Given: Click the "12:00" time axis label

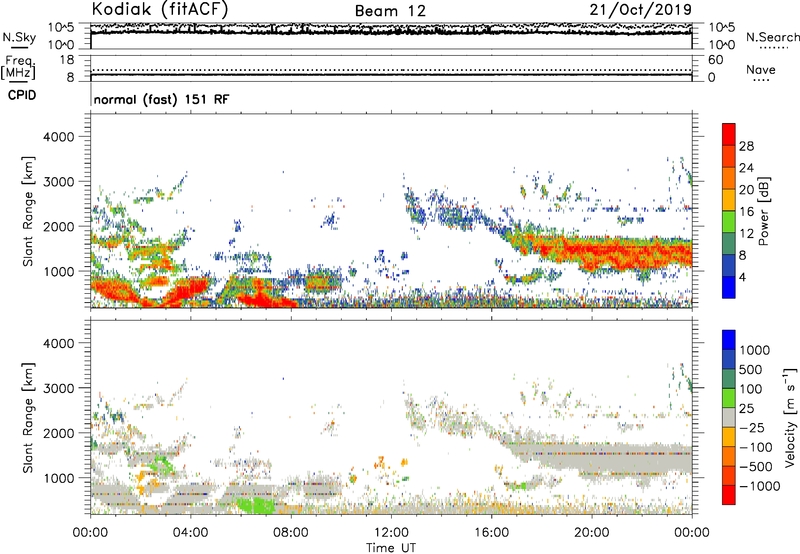Looking at the screenshot, I should click(x=391, y=533).
